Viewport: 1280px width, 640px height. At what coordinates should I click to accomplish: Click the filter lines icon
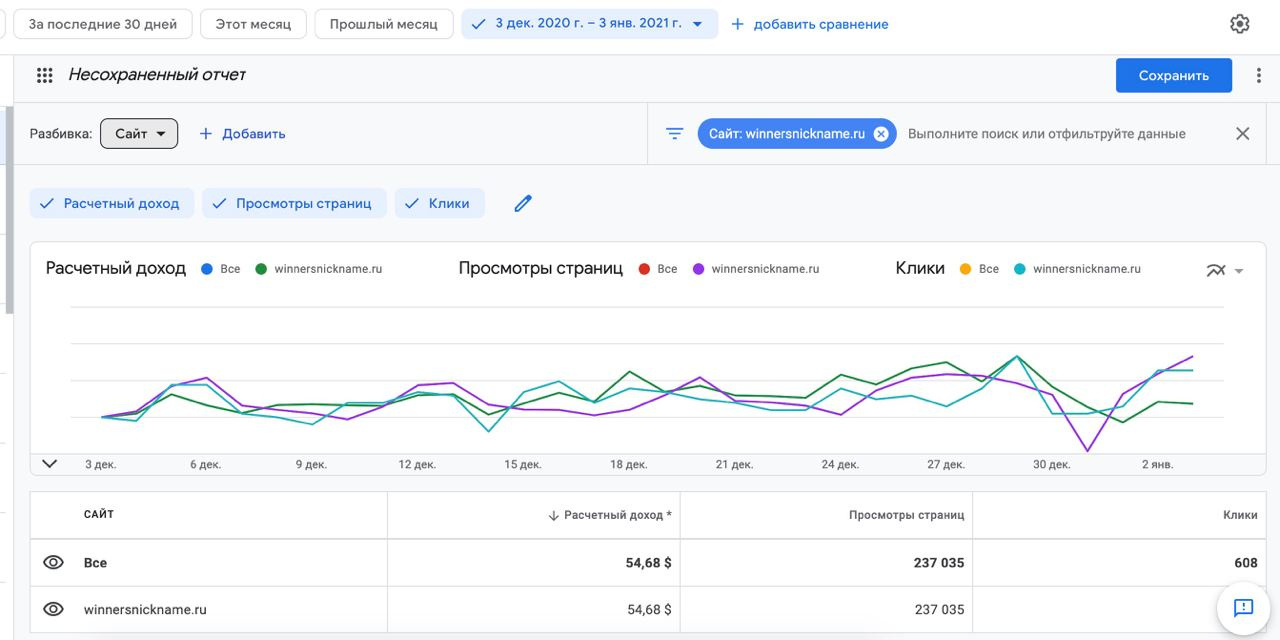[675, 134]
